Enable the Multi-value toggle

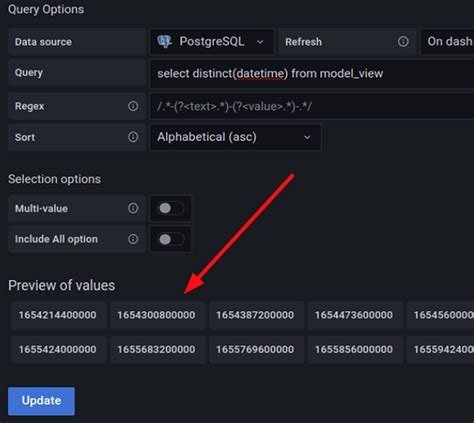click(x=171, y=208)
